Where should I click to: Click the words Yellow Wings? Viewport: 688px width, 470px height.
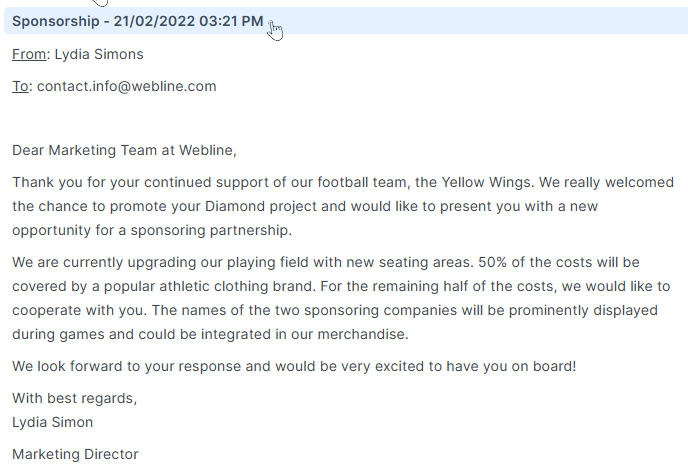[x=486, y=182]
